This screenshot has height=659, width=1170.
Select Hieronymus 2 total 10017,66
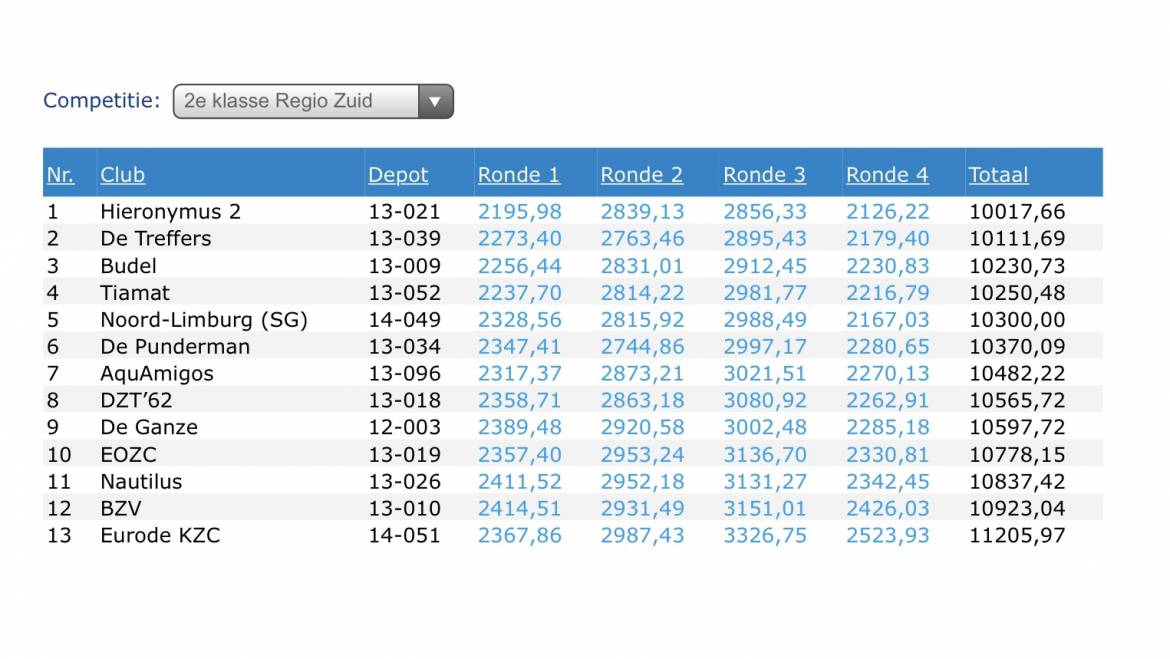tap(1017, 212)
